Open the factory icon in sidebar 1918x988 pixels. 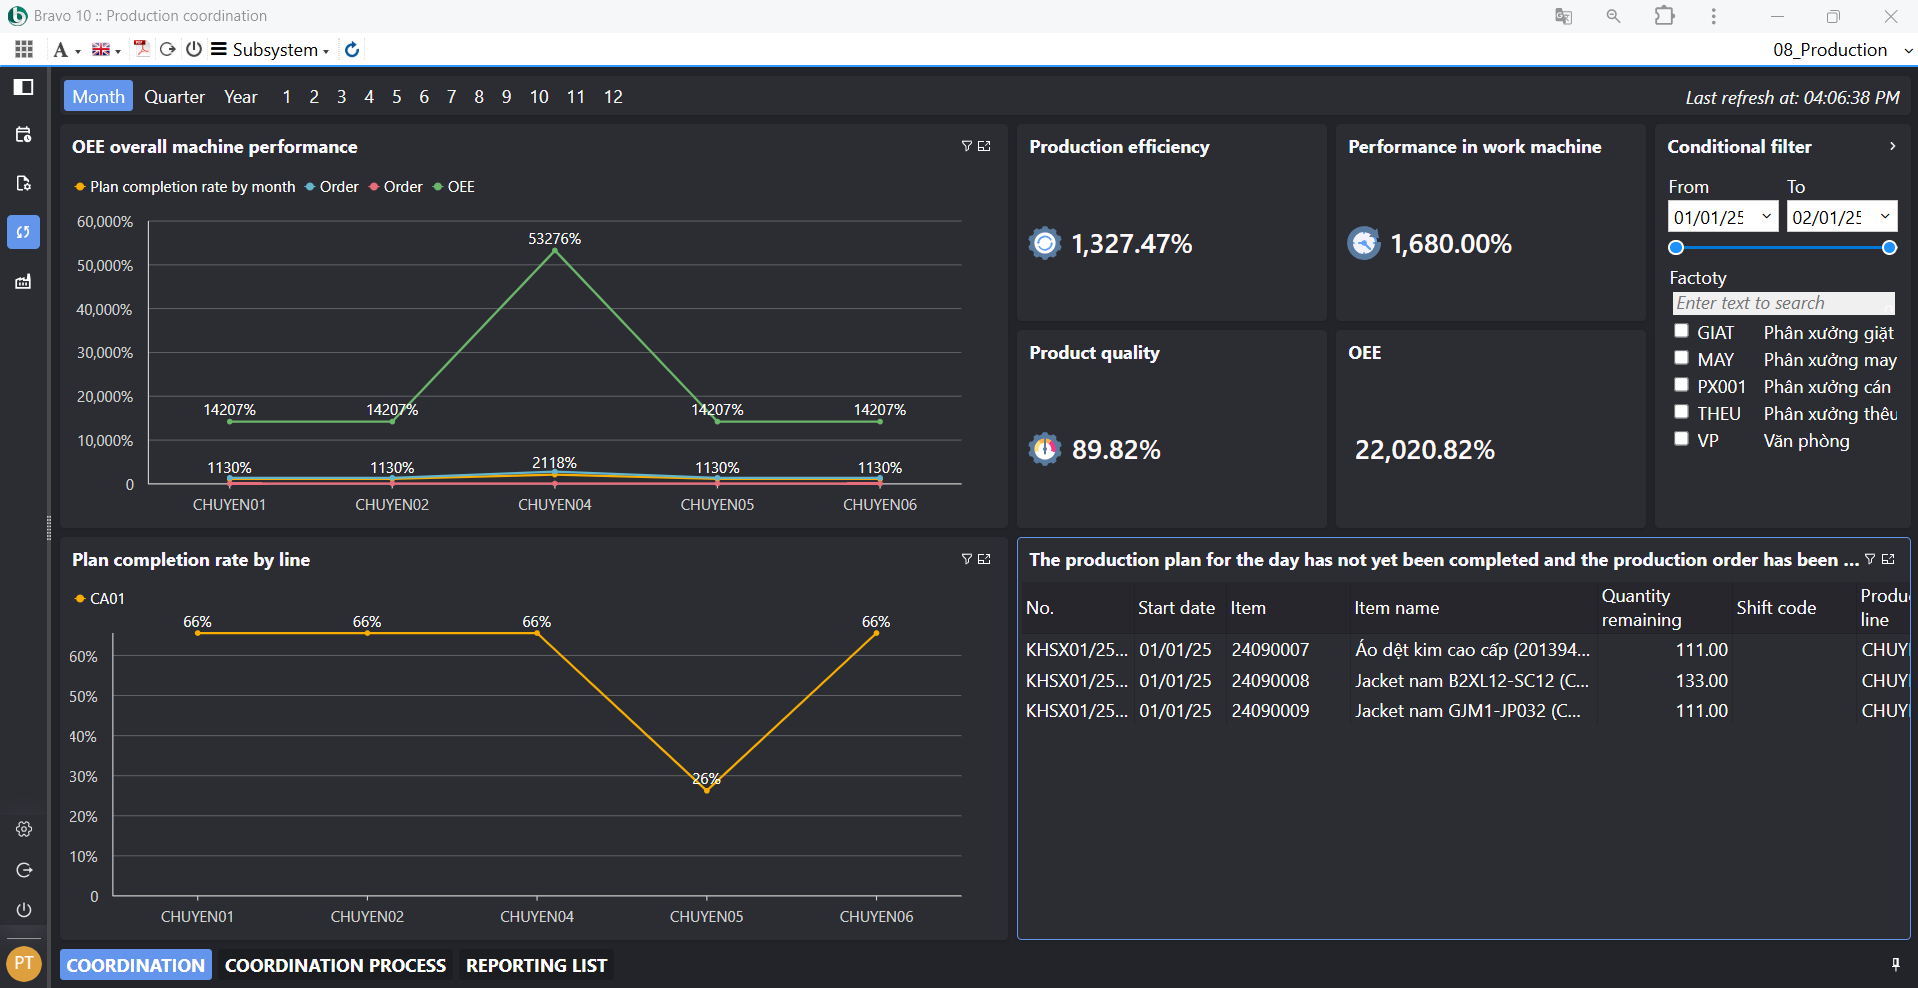pos(24,282)
